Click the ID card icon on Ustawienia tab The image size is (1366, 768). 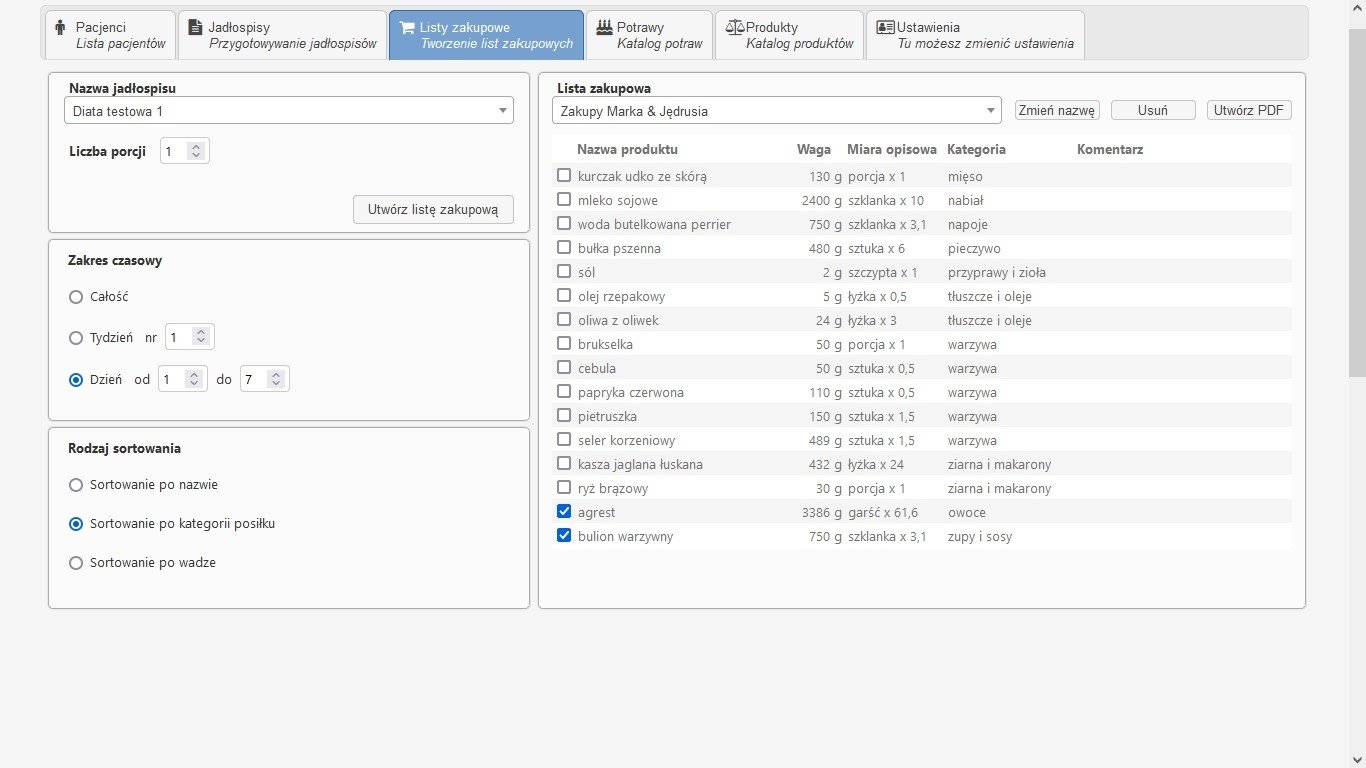[885, 27]
